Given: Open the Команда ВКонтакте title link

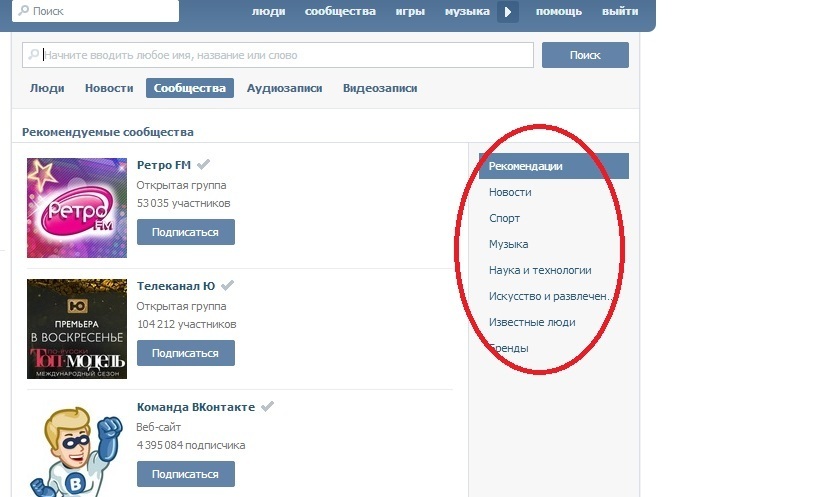Looking at the screenshot, I should [196, 407].
